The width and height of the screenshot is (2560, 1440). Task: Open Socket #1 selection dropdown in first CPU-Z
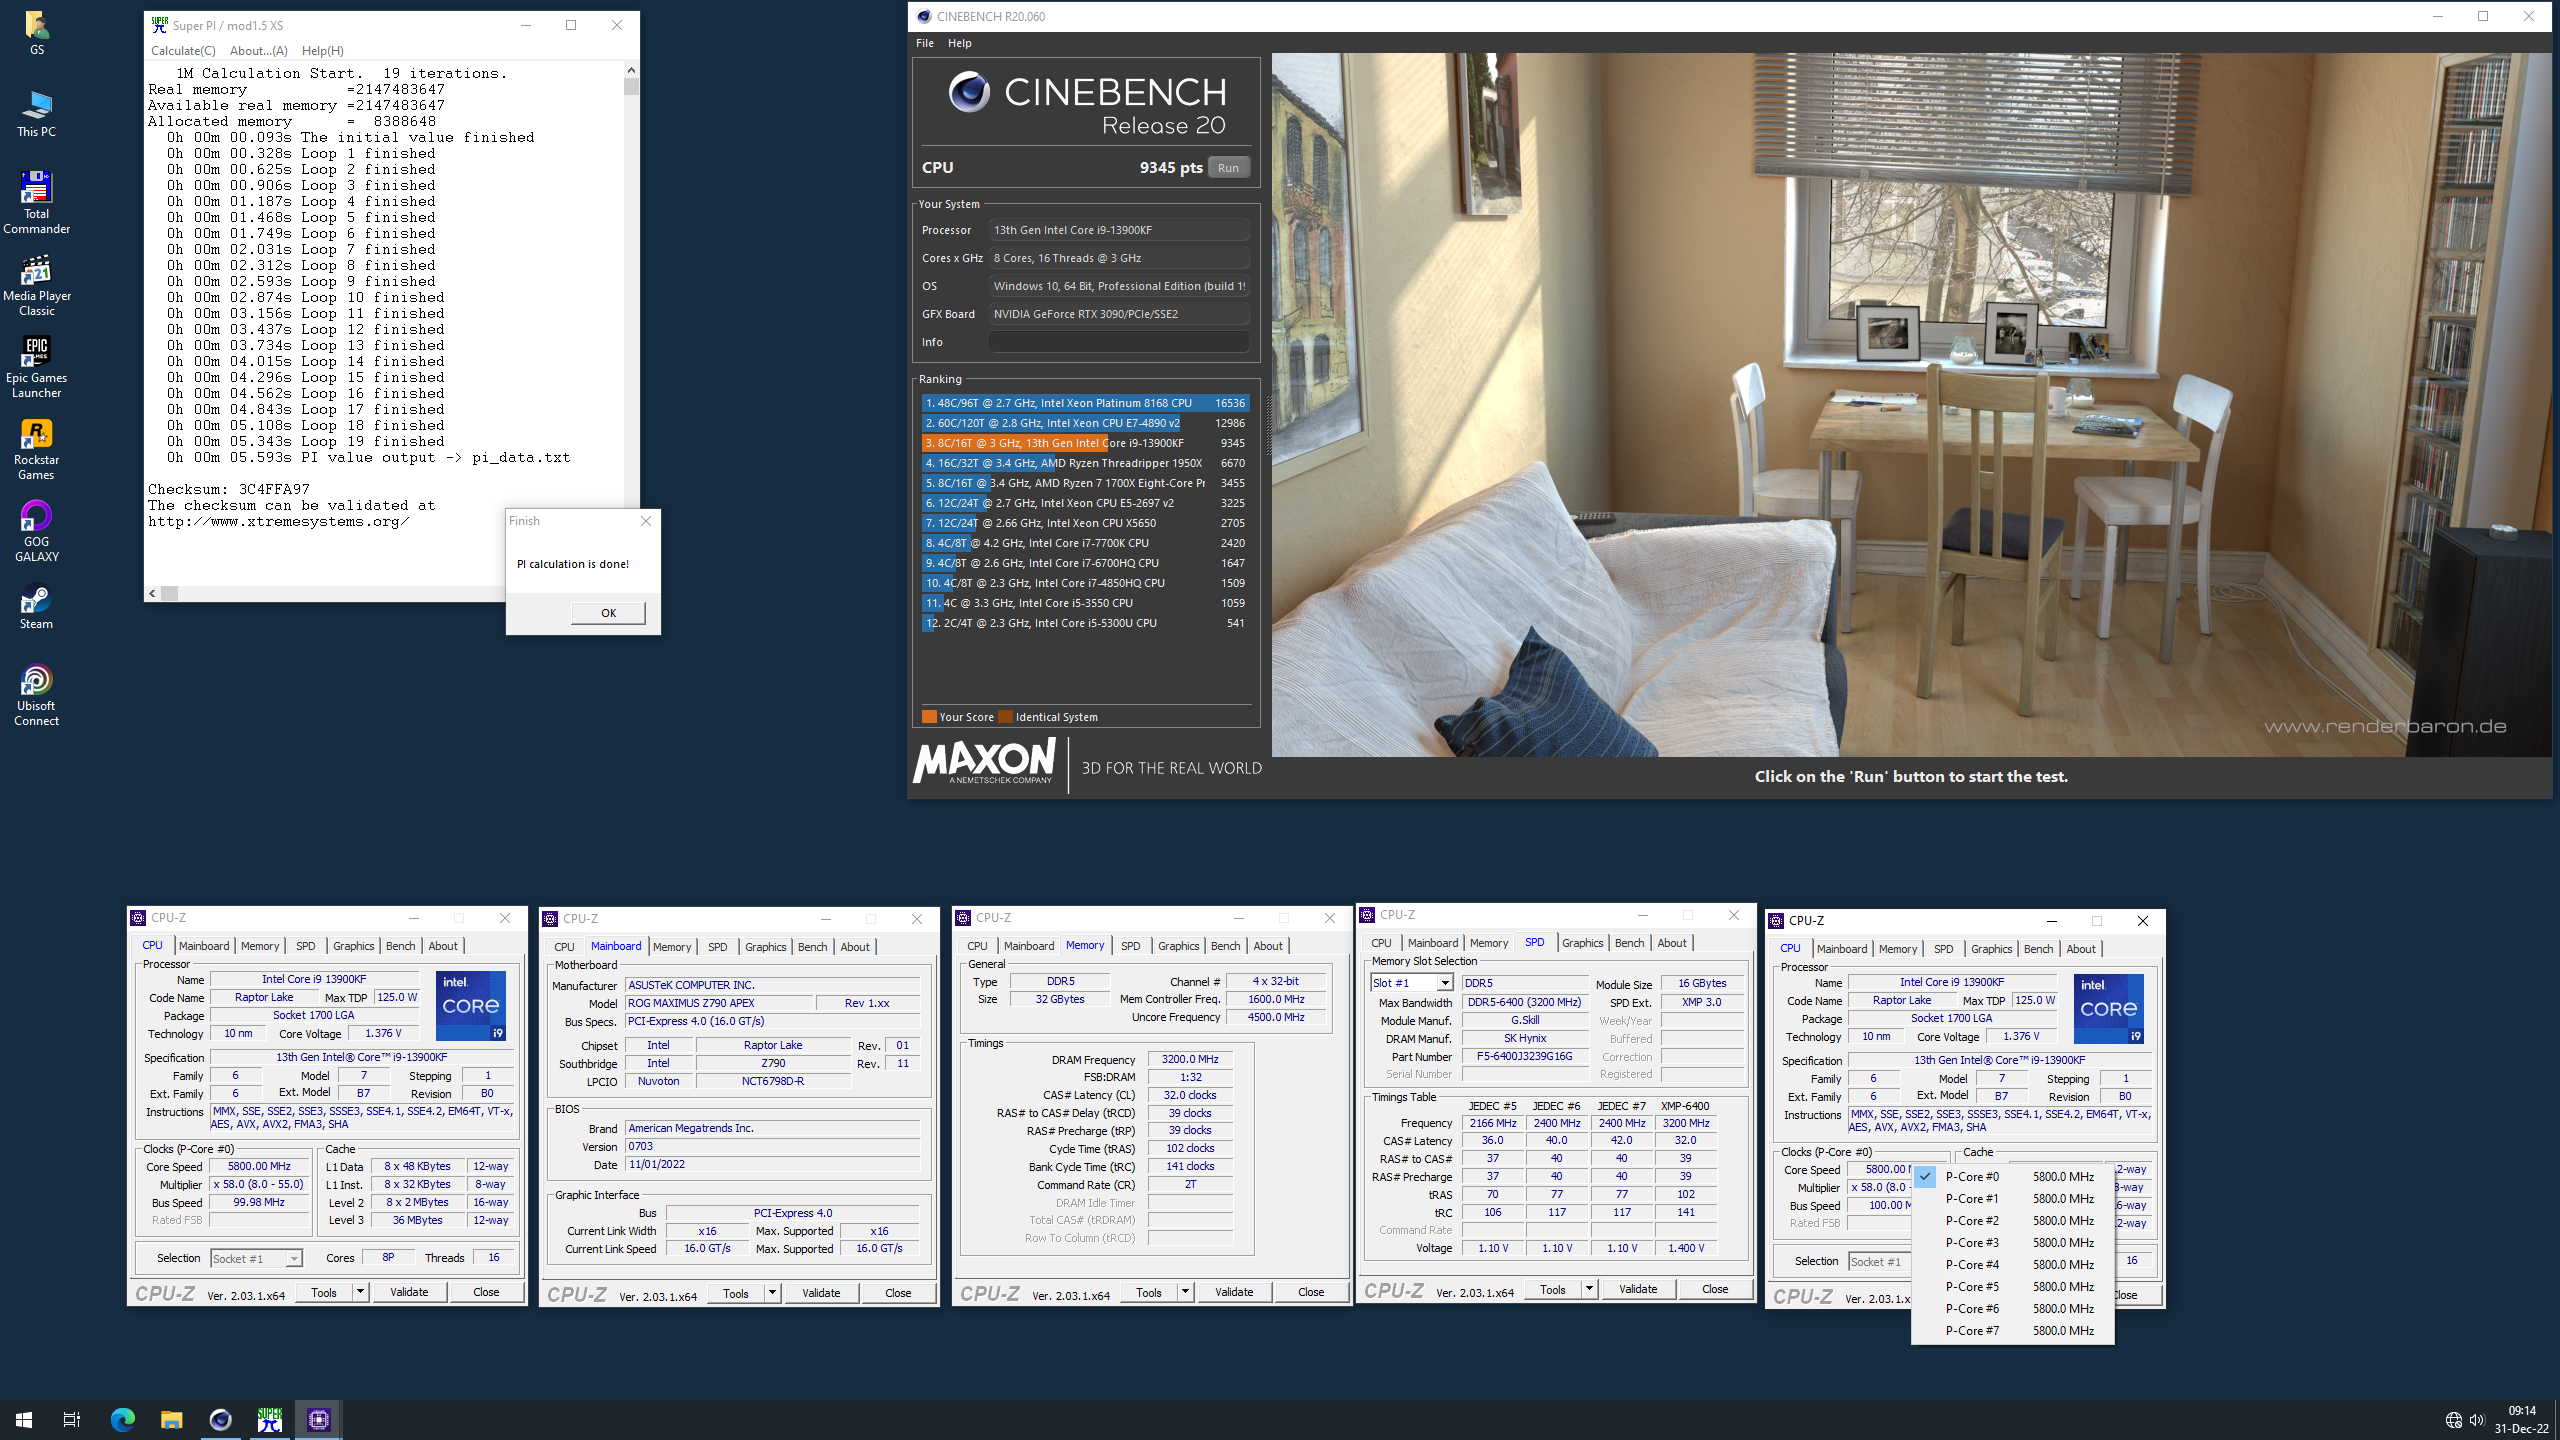pyautogui.click(x=256, y=1258)
